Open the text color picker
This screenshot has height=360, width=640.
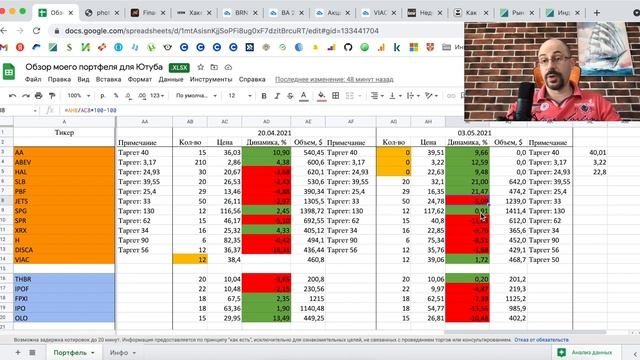[304, 96]
